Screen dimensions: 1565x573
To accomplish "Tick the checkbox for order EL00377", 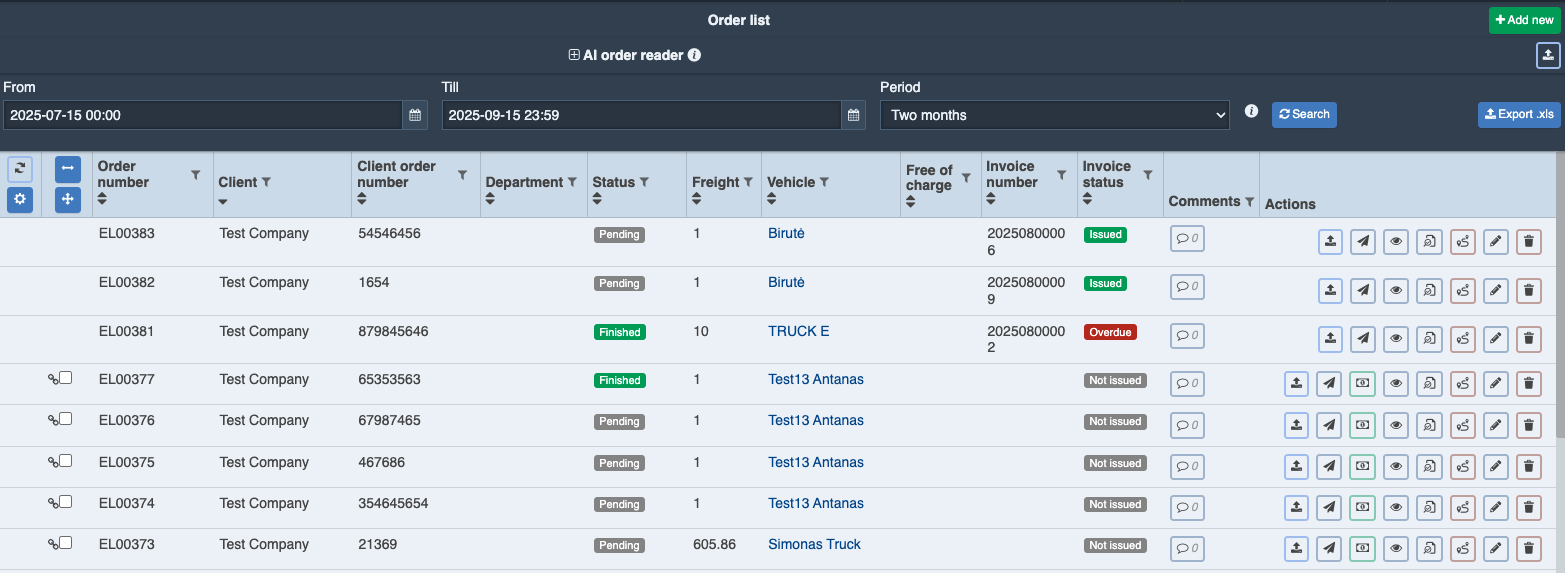I will click(x=66, y=378).
